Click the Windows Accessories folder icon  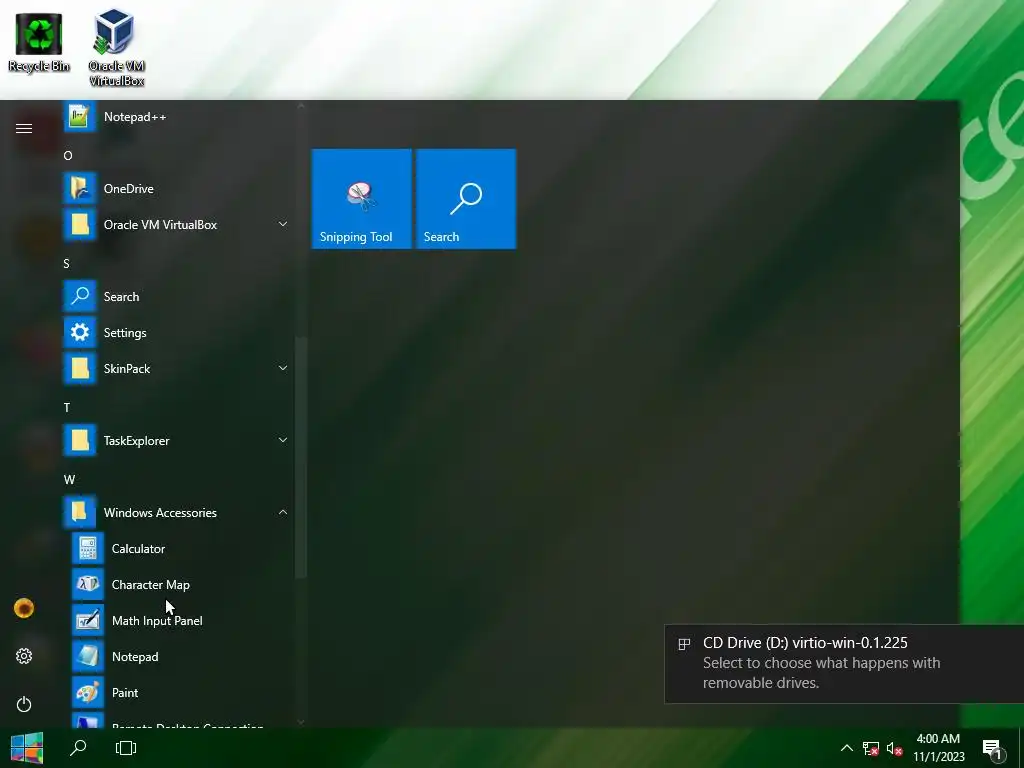80,512
